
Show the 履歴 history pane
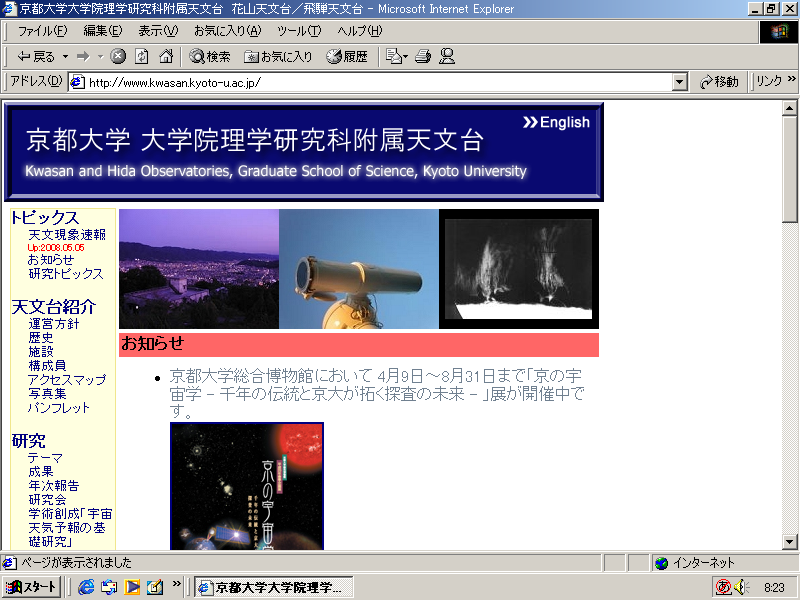pos(347,57)
